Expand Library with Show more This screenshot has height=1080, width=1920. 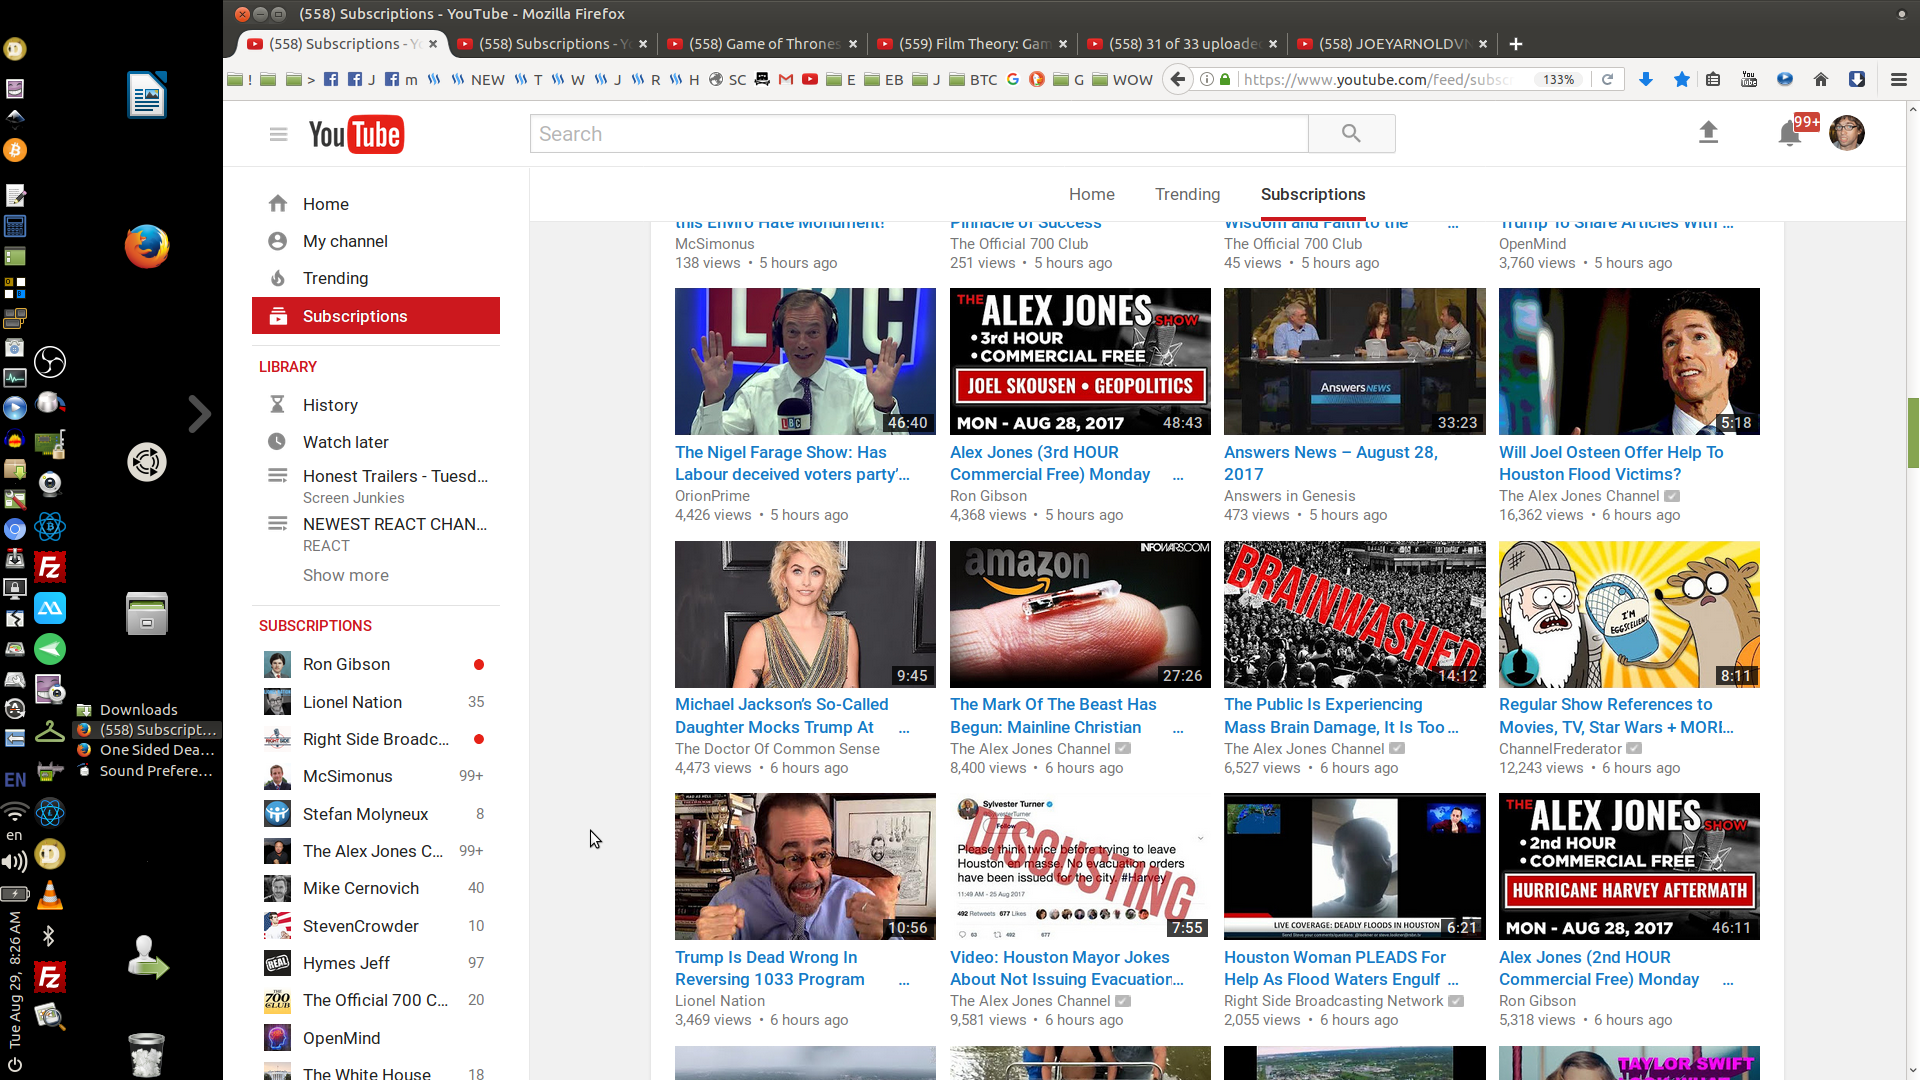click(346, 575)
